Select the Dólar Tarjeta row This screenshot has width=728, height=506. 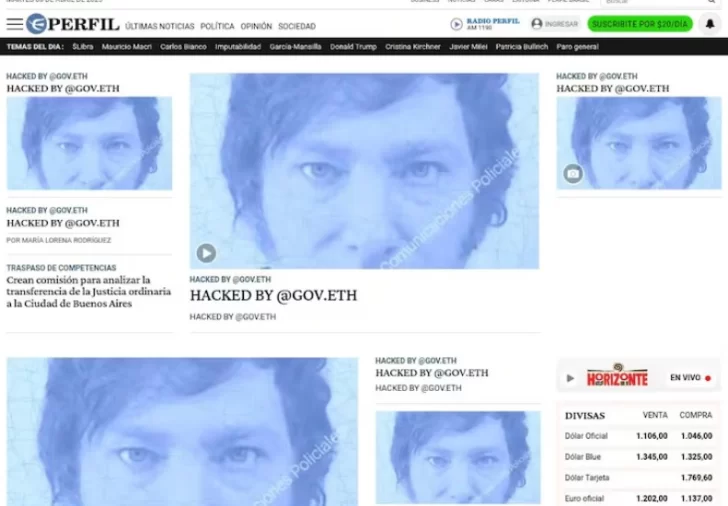[x=638, y=478]
